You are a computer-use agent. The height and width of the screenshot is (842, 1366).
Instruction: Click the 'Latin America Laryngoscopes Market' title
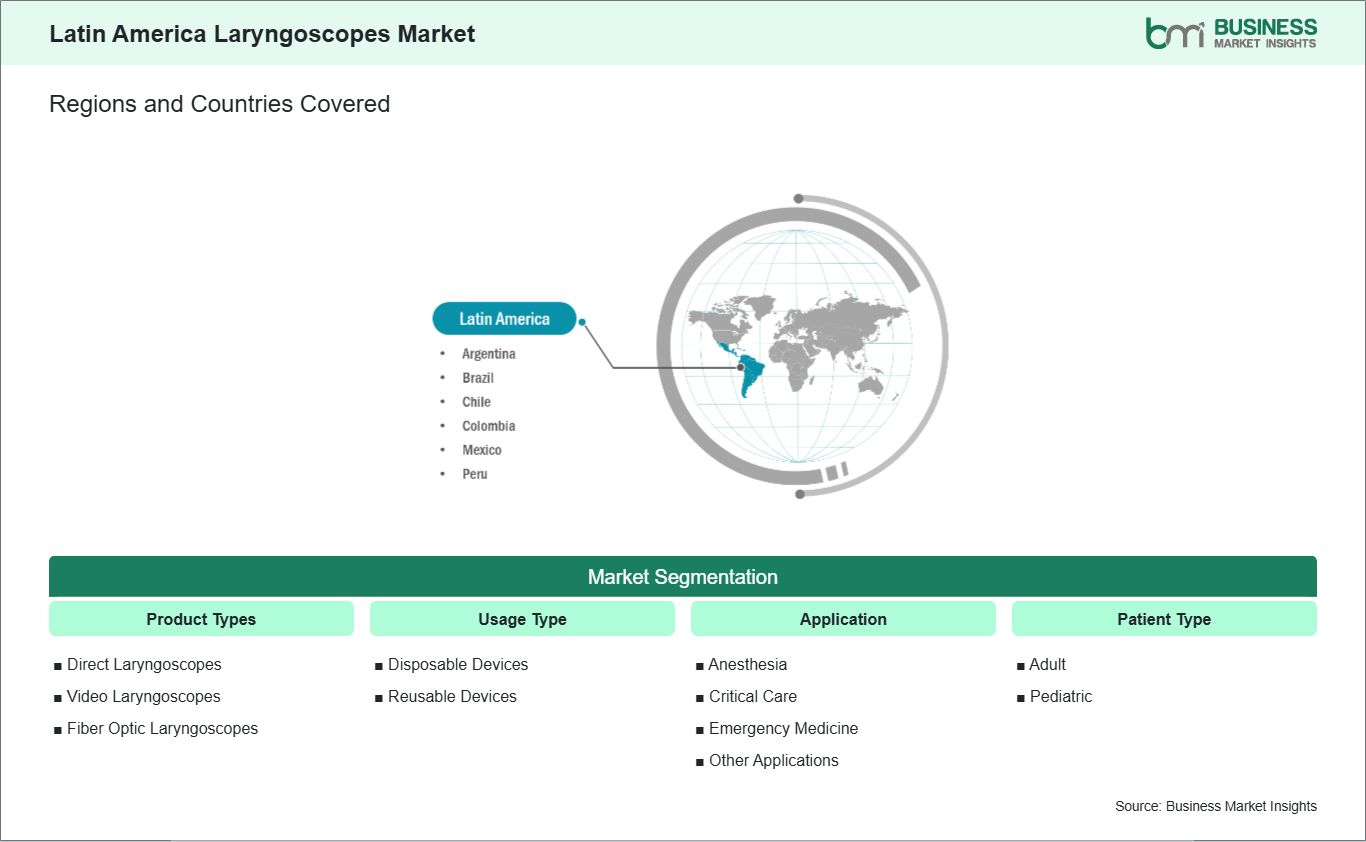coord(262,34)
